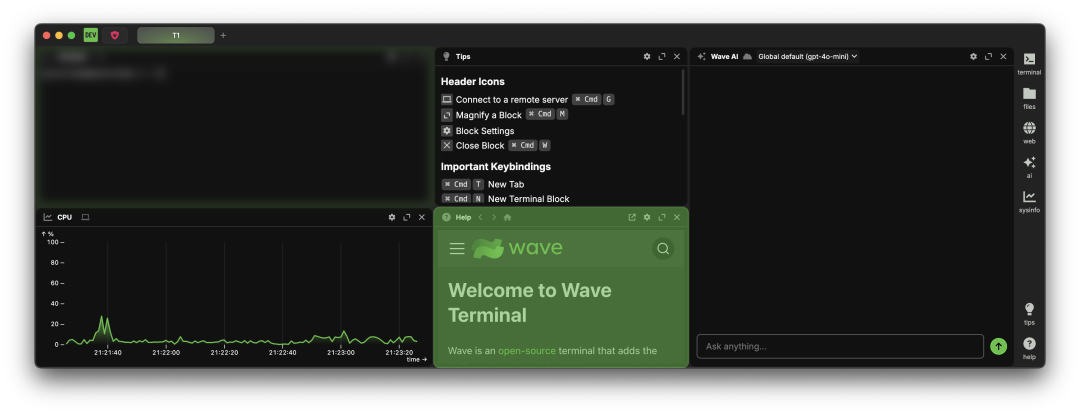1080x414 pixels.
Task: Click the 'Header Icons' heading
Action: tap(472, 81)
